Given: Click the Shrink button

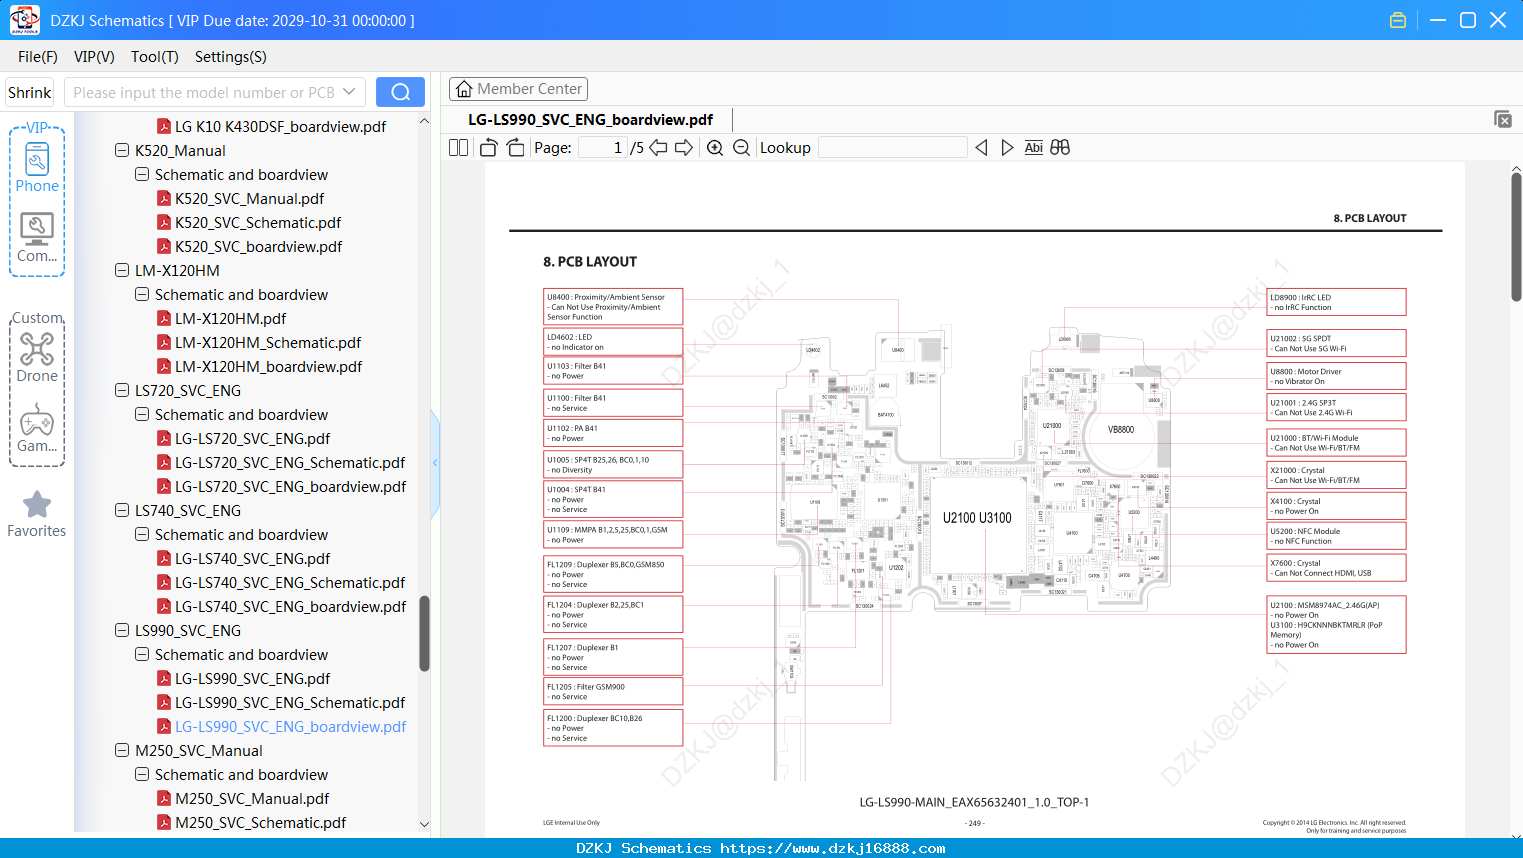Looking at the screenshot, I should (x=30, y=92).
